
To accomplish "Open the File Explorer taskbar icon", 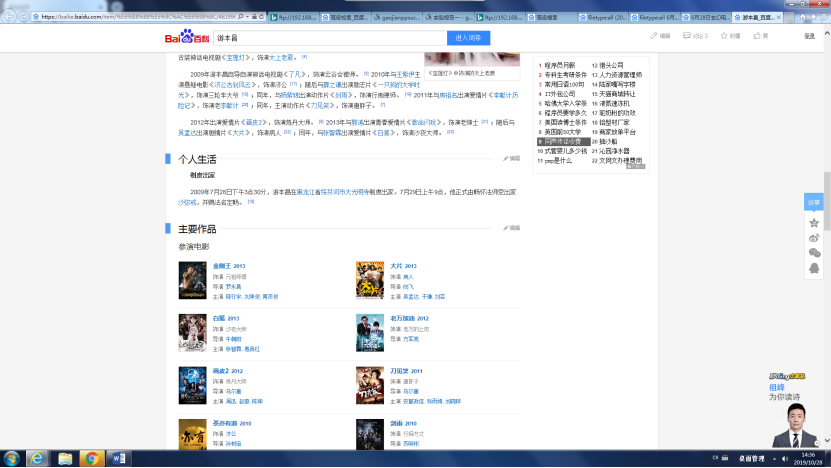I will pyautogui.click(x=65, y=458).
